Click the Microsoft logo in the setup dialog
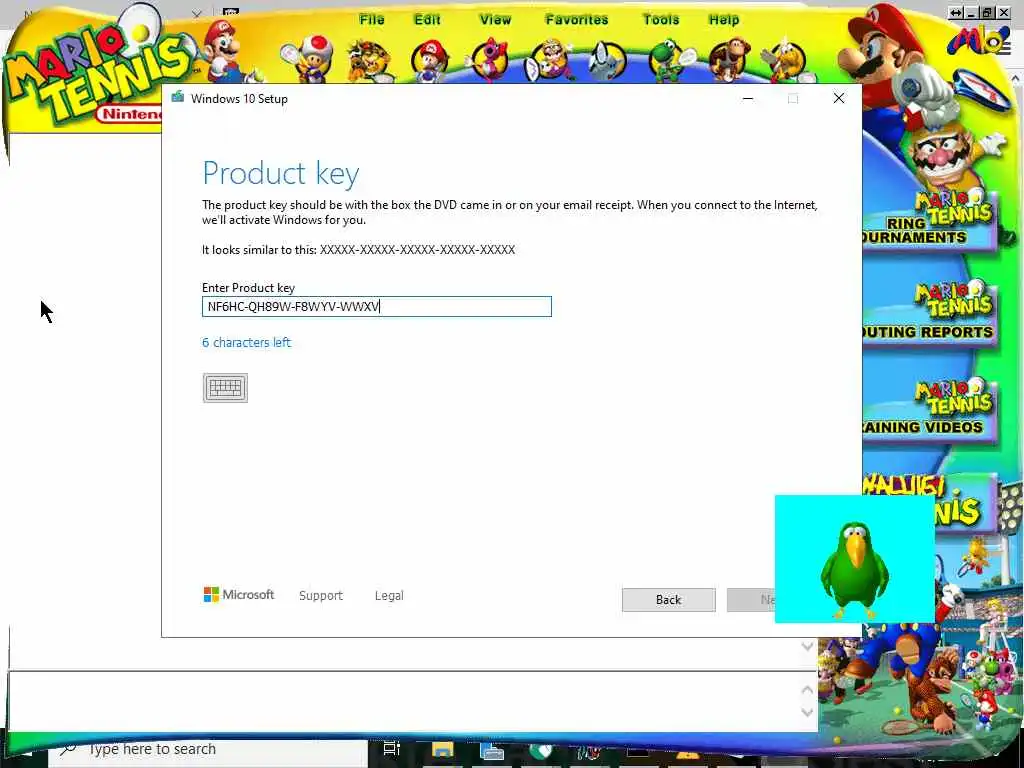Image resolution: width=1024 pixels, height=768 pixels. pyautogui.click(x=239, y=595)
